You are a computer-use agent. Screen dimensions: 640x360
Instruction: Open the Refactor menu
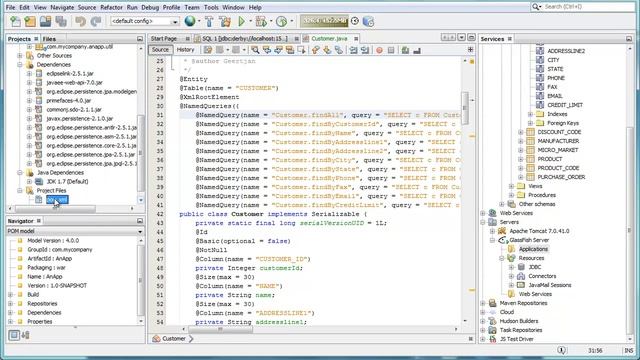(x=111, y=7)
